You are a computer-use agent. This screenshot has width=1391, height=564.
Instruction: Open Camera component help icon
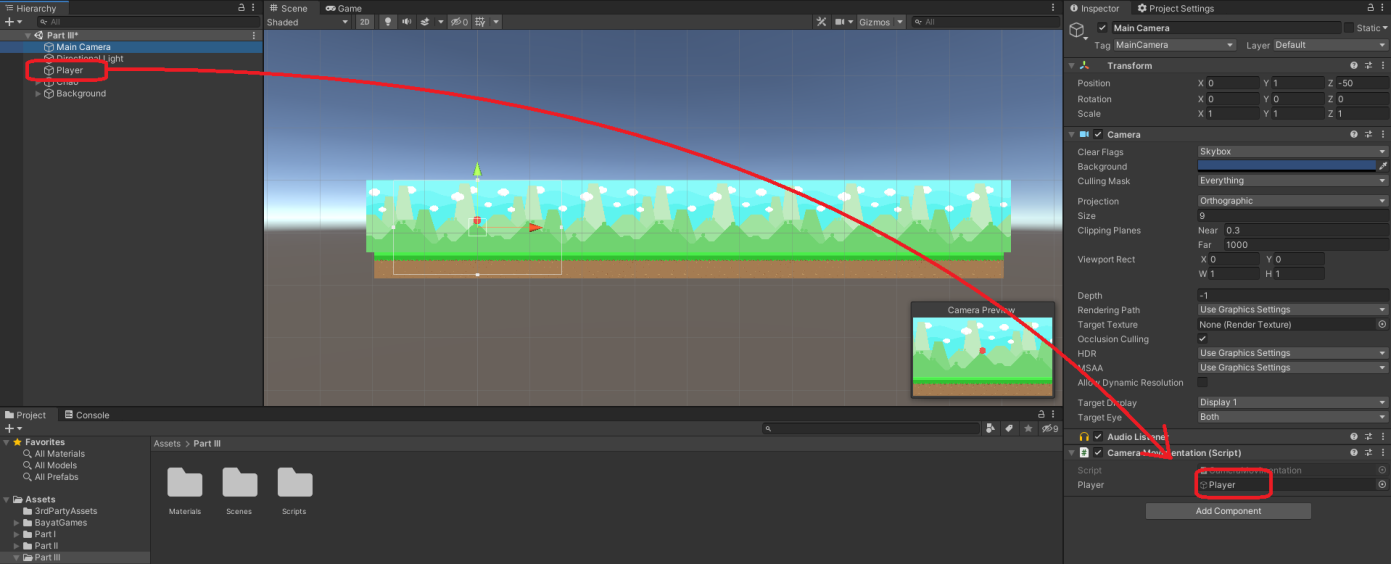coord(1354,134)
